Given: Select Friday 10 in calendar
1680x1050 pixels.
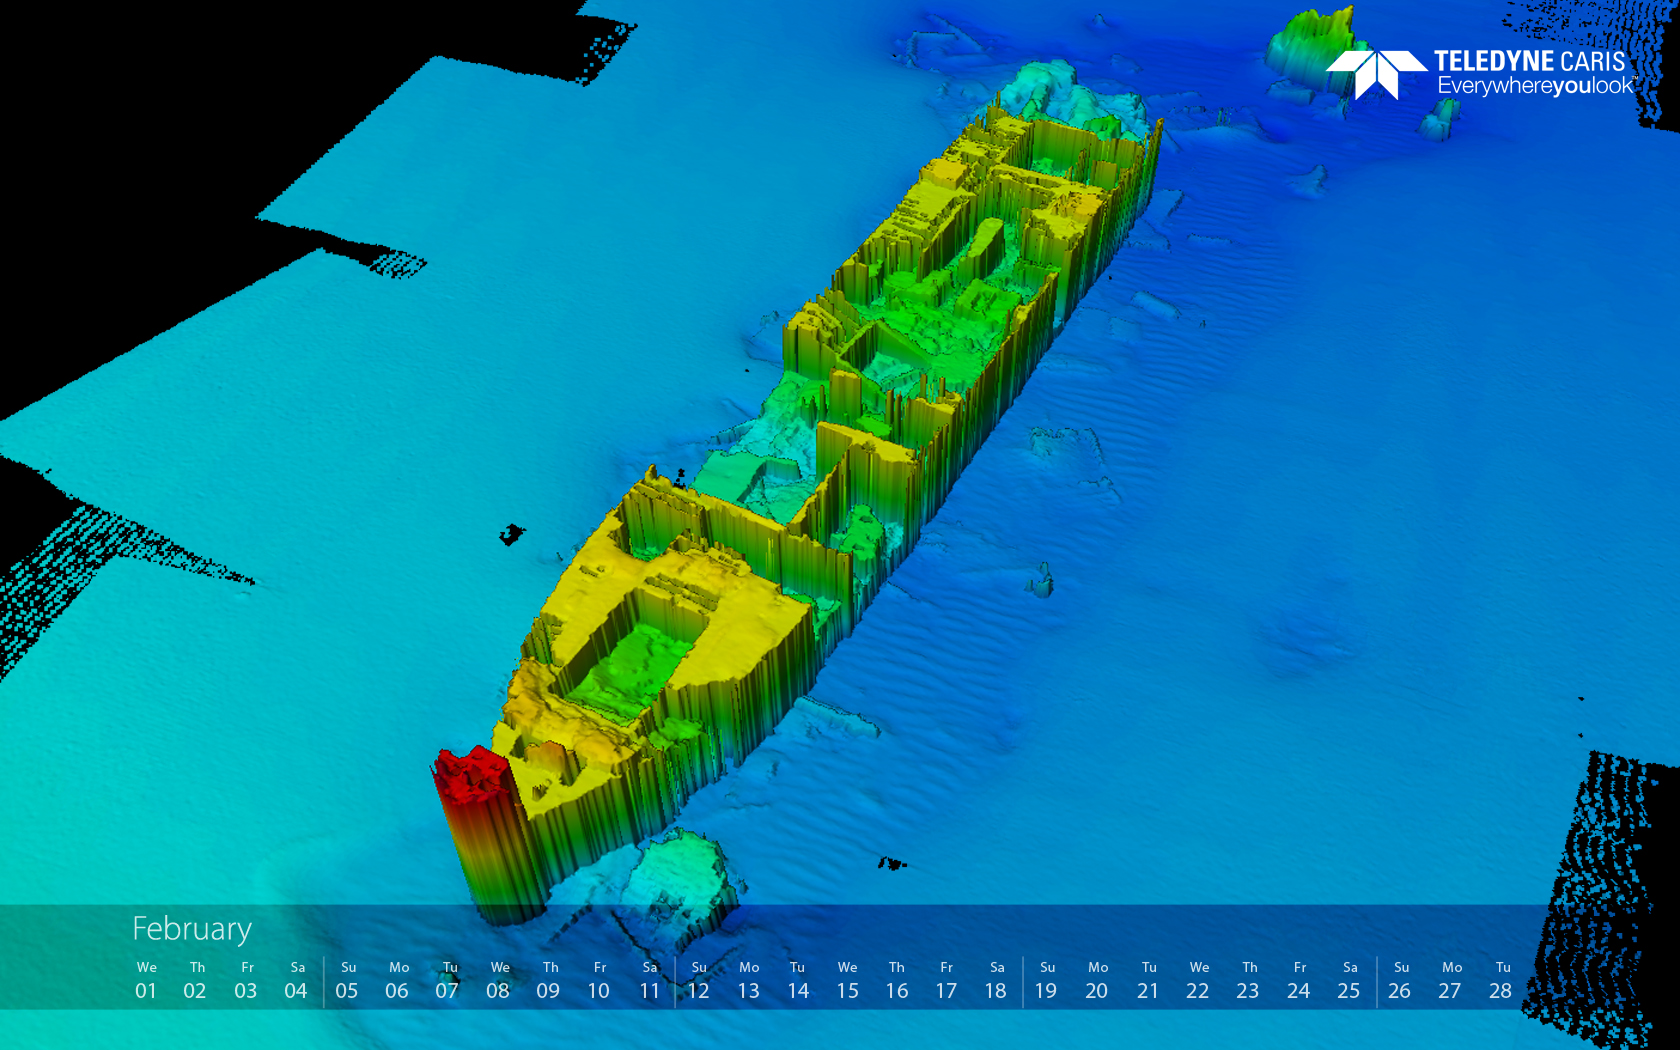Looking at the screenshot, I should pos(598,981).
